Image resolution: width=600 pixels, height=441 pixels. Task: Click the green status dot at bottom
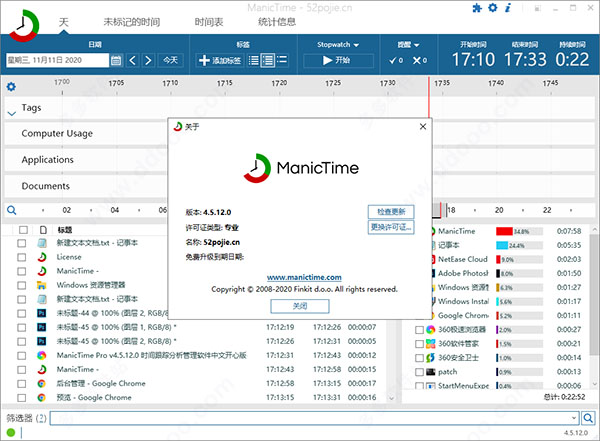[x=11, y=433]
